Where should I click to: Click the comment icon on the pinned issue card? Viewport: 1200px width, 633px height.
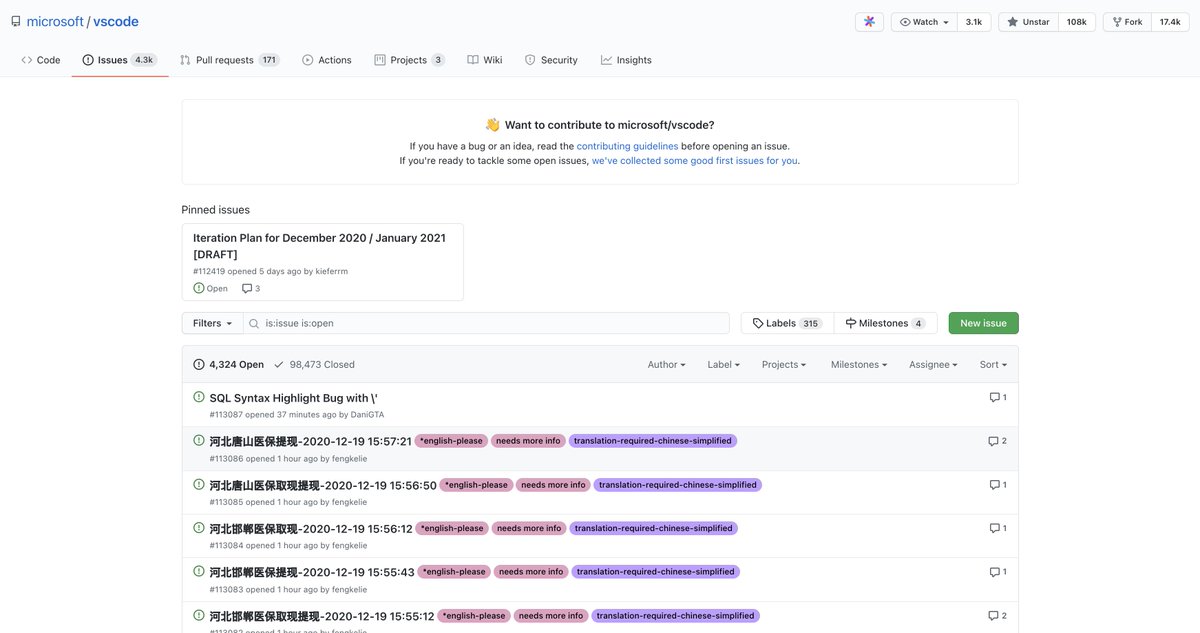[x=247, y=289]
